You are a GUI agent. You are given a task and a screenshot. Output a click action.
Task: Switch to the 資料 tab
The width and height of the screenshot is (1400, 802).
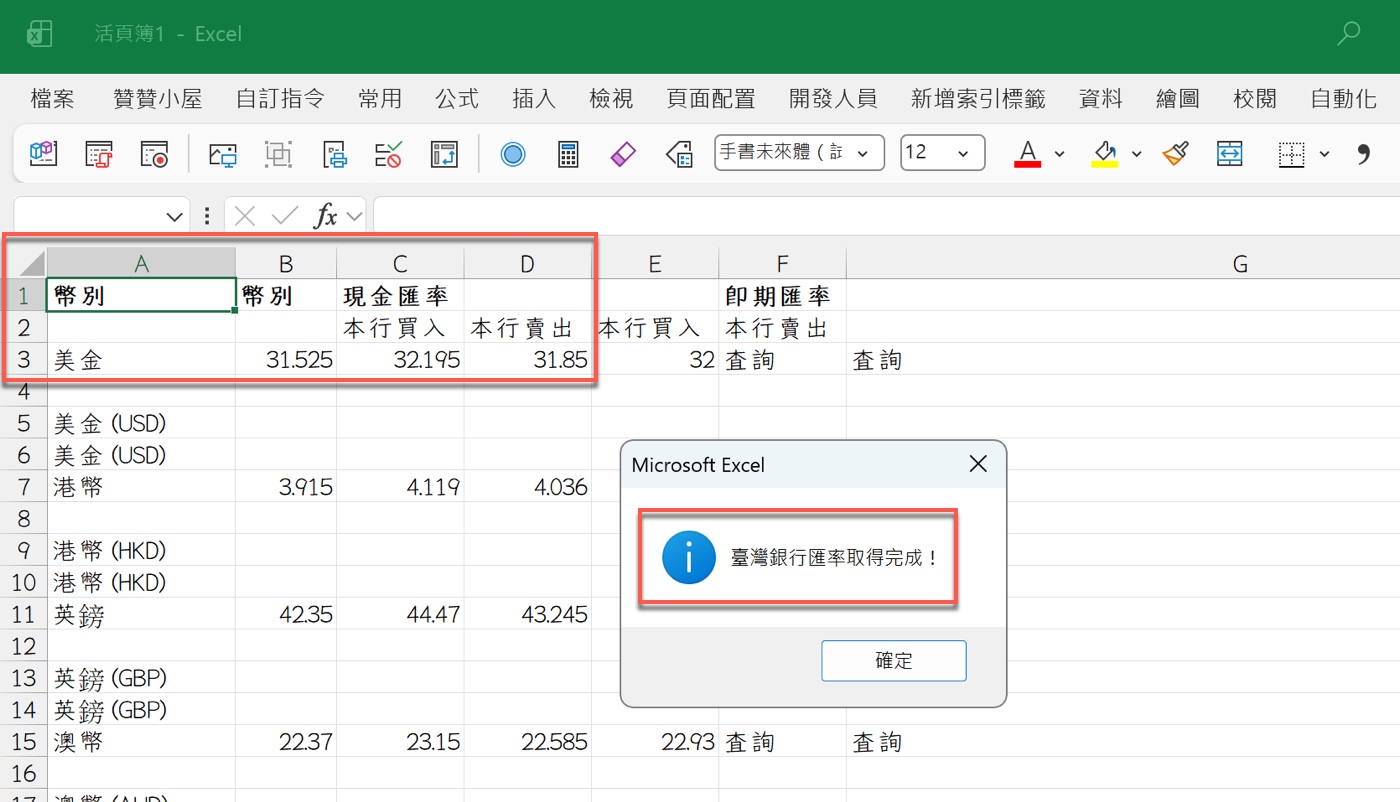(1101, 98)
